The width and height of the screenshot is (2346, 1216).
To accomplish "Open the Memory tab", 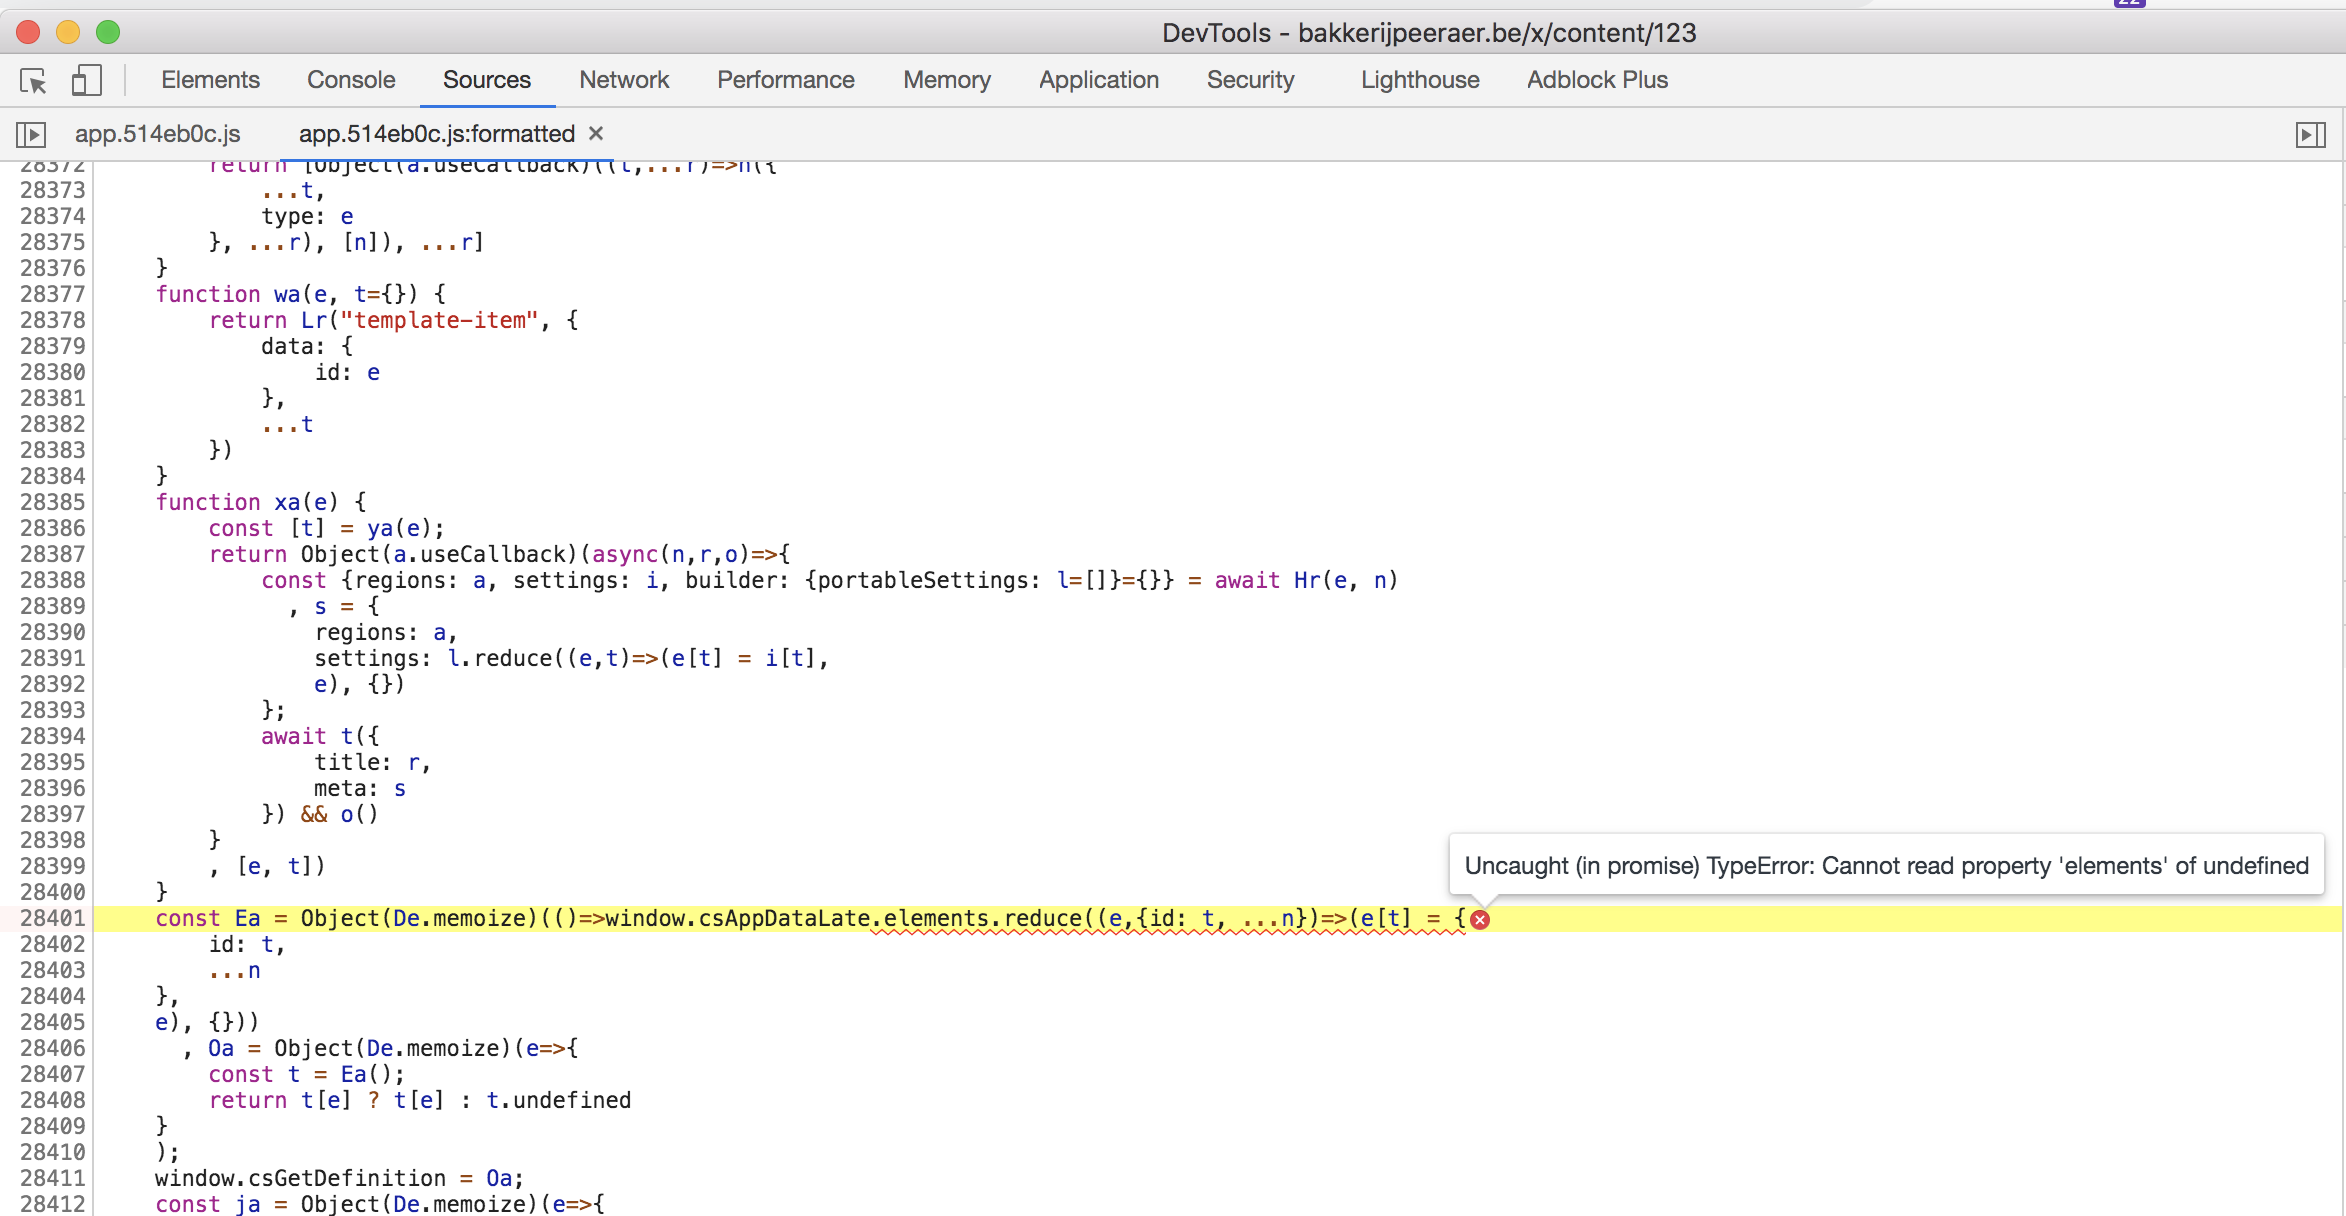I will (x=946, y=80).
